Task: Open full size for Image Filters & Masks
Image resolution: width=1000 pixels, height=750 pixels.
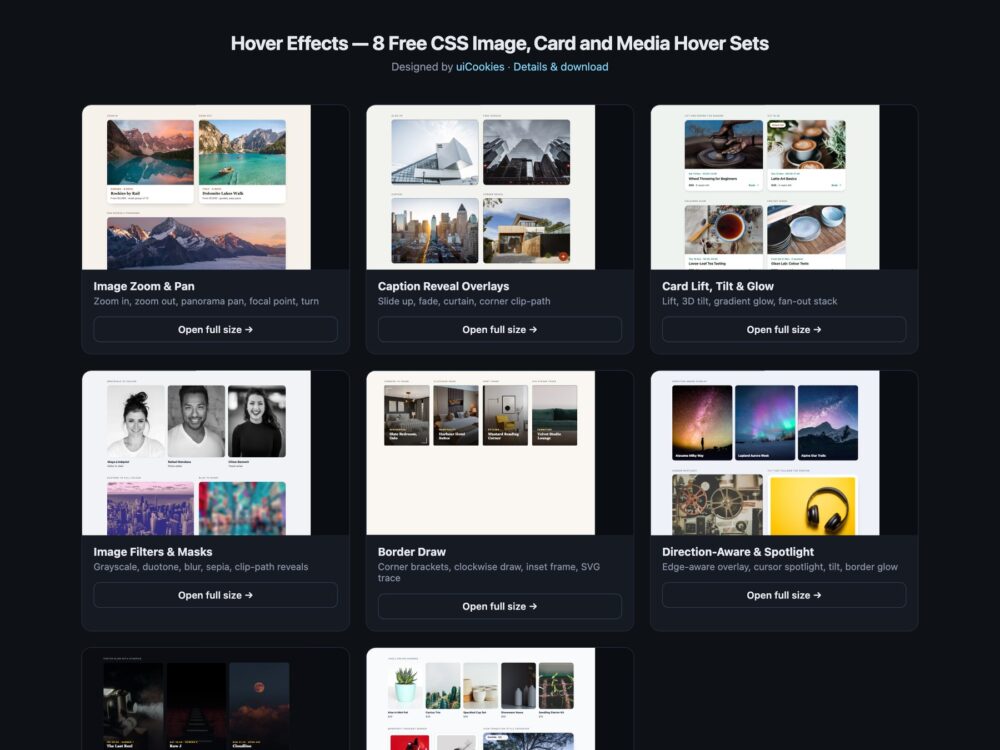Action: click(x=216, y=595)
